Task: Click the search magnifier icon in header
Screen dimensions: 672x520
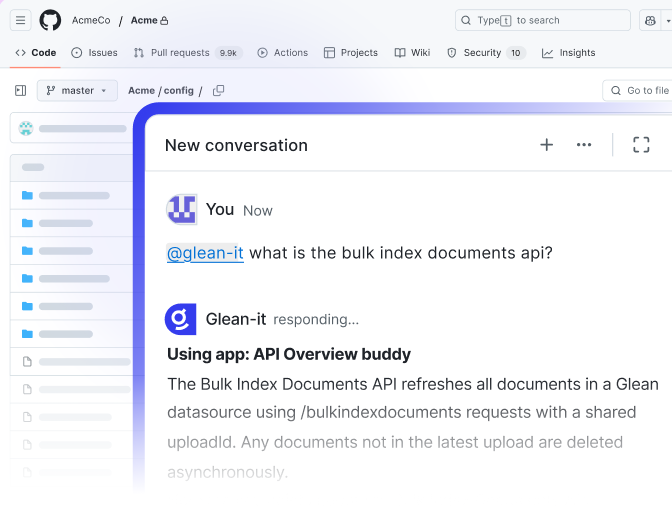Action: 466,20
